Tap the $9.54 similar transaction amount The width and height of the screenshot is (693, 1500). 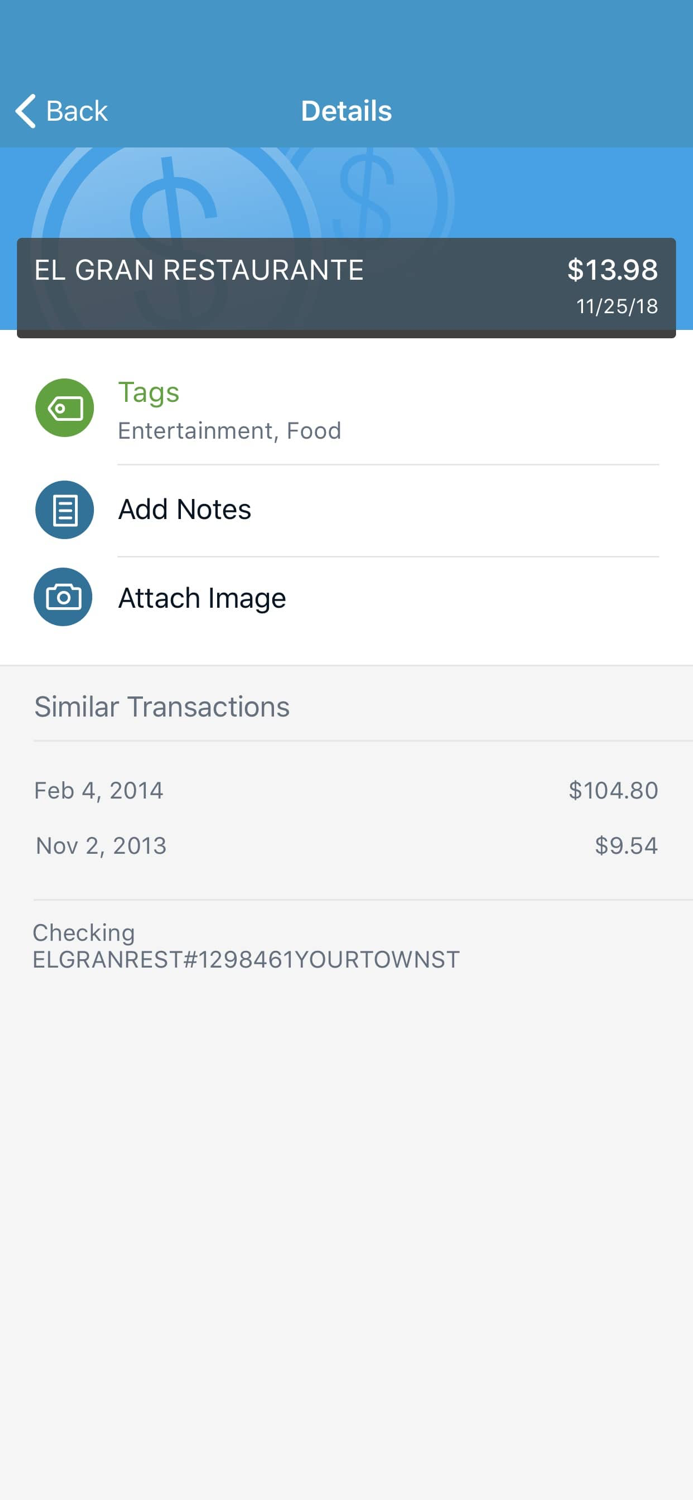pos(626,846)
